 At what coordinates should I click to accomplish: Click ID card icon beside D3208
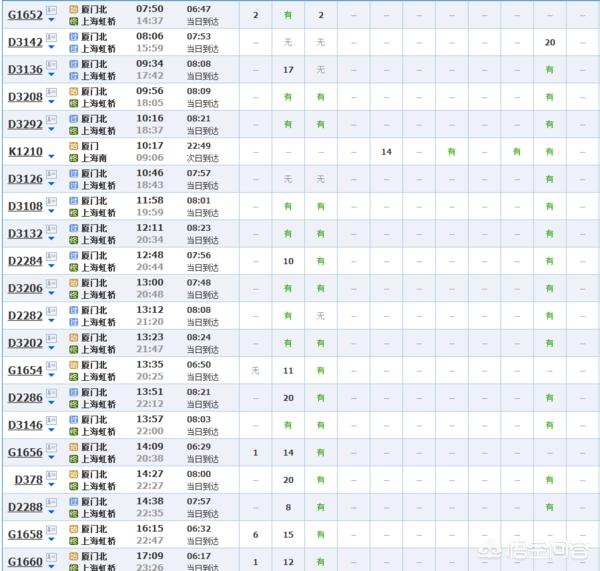[x=51, y=92]
